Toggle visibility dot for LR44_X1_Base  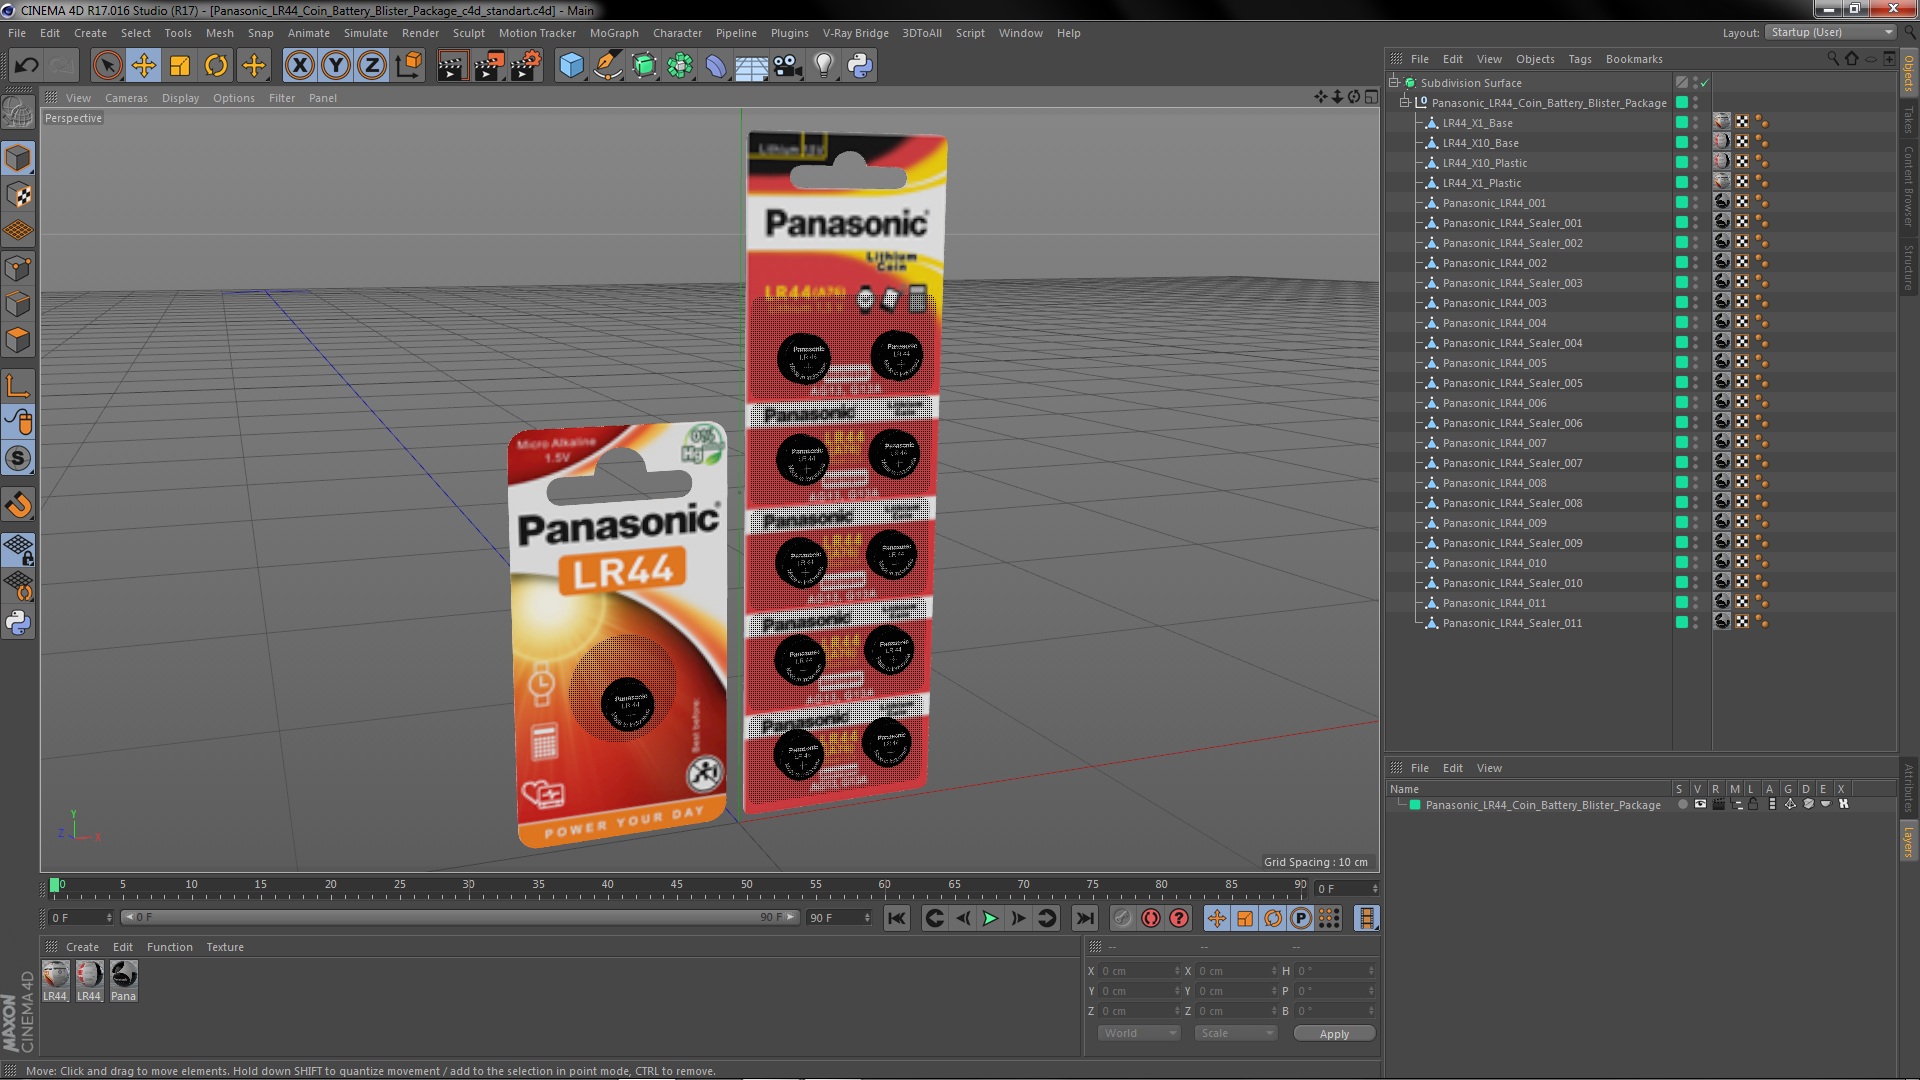click(1696, 123)
